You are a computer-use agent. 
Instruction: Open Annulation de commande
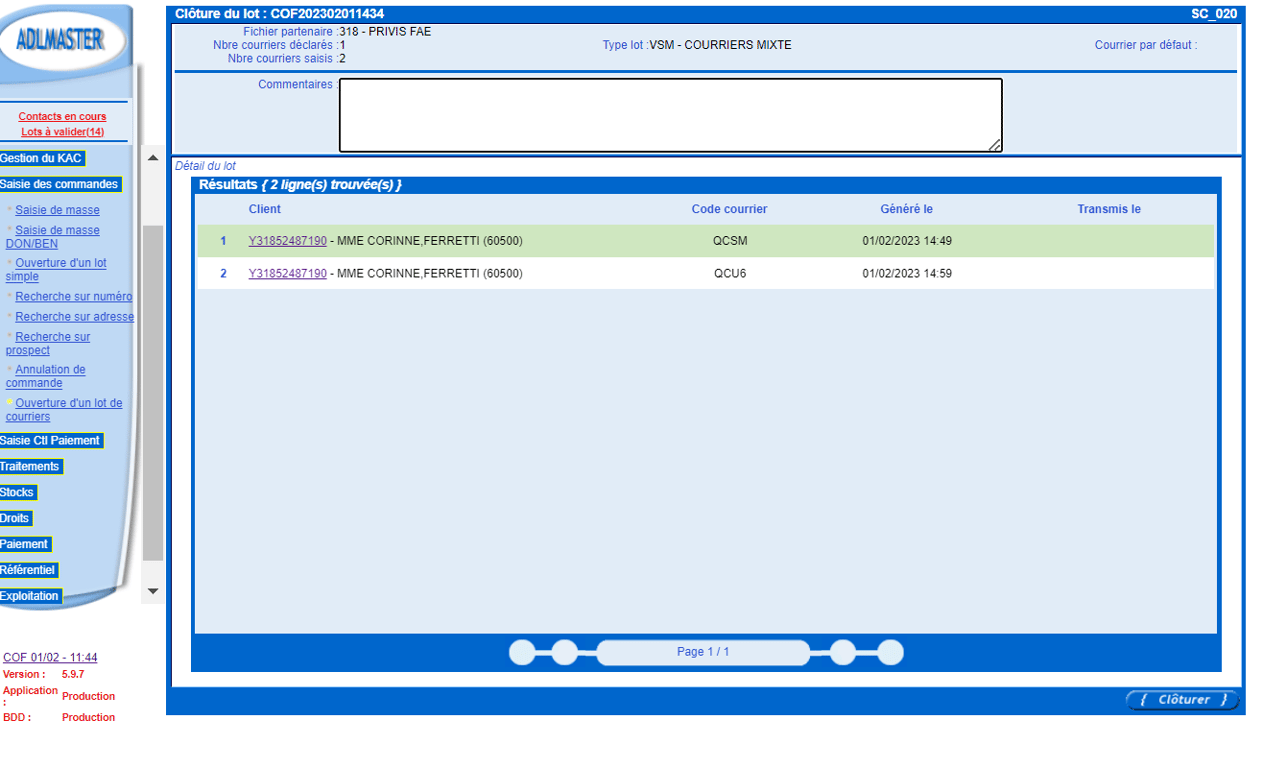point(46,376)
